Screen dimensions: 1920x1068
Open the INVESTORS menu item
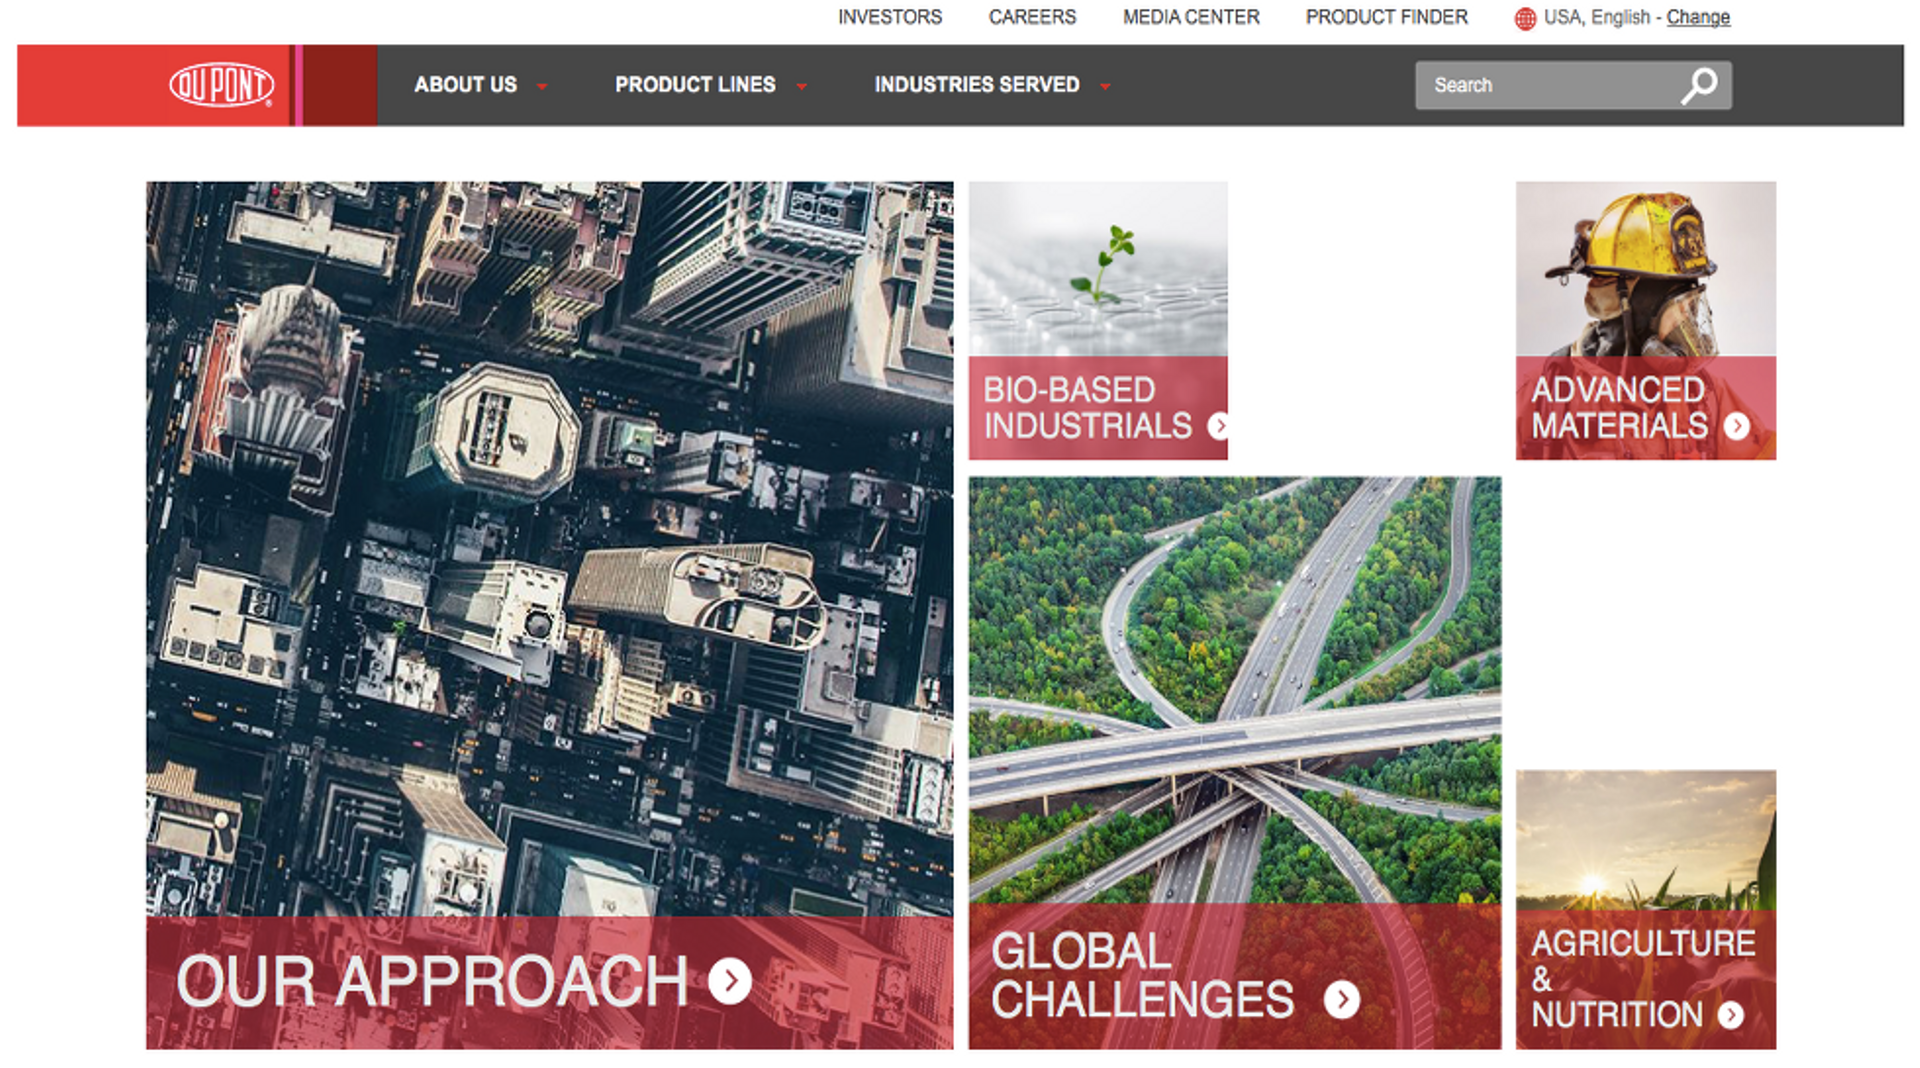tap(889, 17)
